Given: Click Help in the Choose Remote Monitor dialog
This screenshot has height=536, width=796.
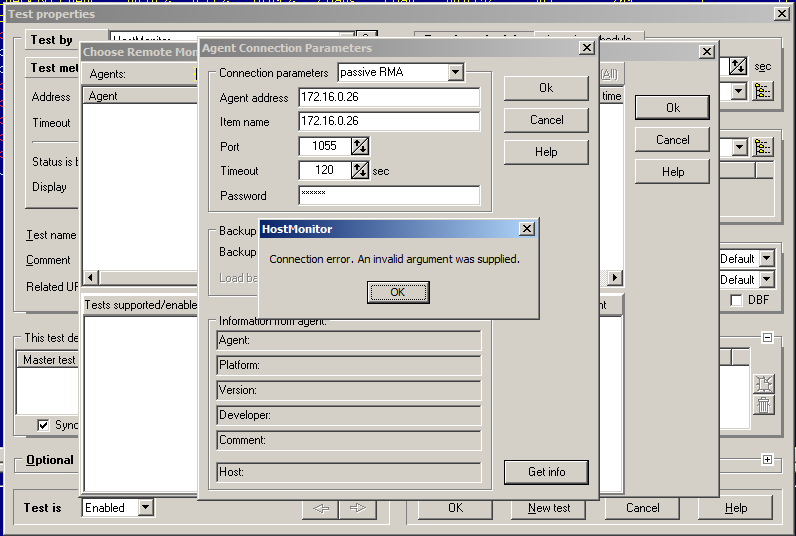Looking at the screenshot, I should pos(673,172).
